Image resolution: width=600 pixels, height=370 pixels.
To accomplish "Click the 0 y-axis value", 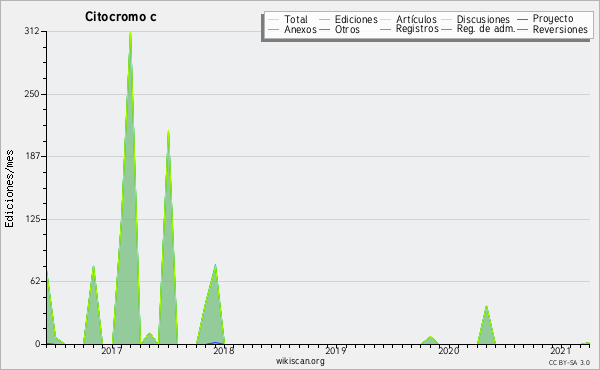I will 37,344.
